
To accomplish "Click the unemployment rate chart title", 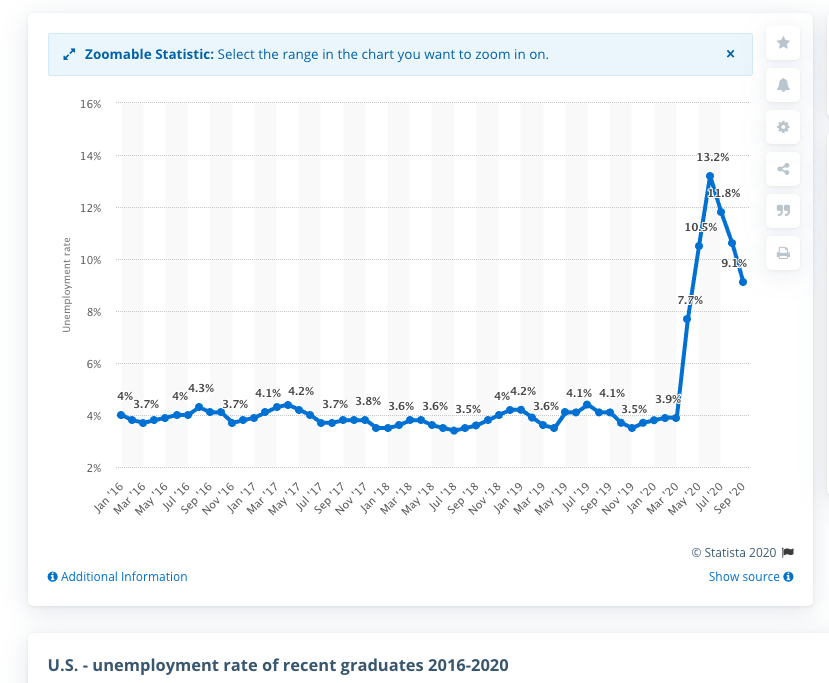I will (x=278, y=665).
